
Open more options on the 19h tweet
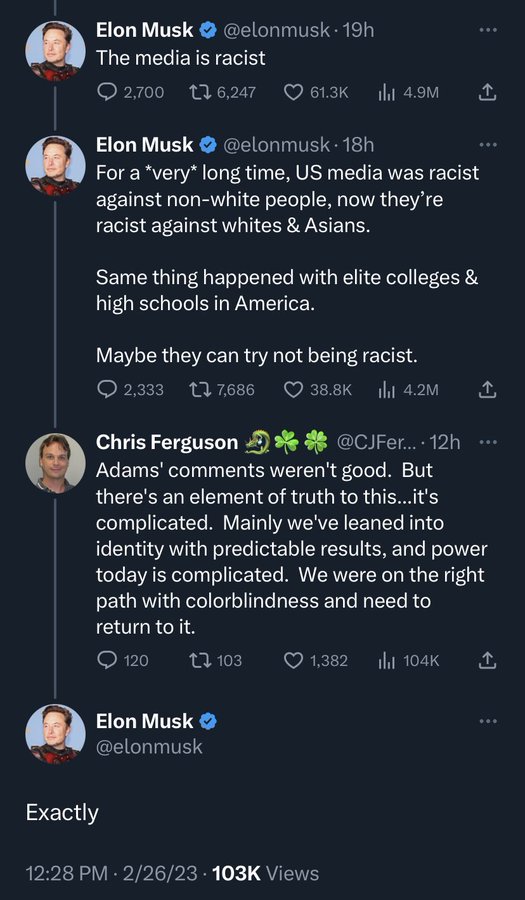[x=488, y=29]
